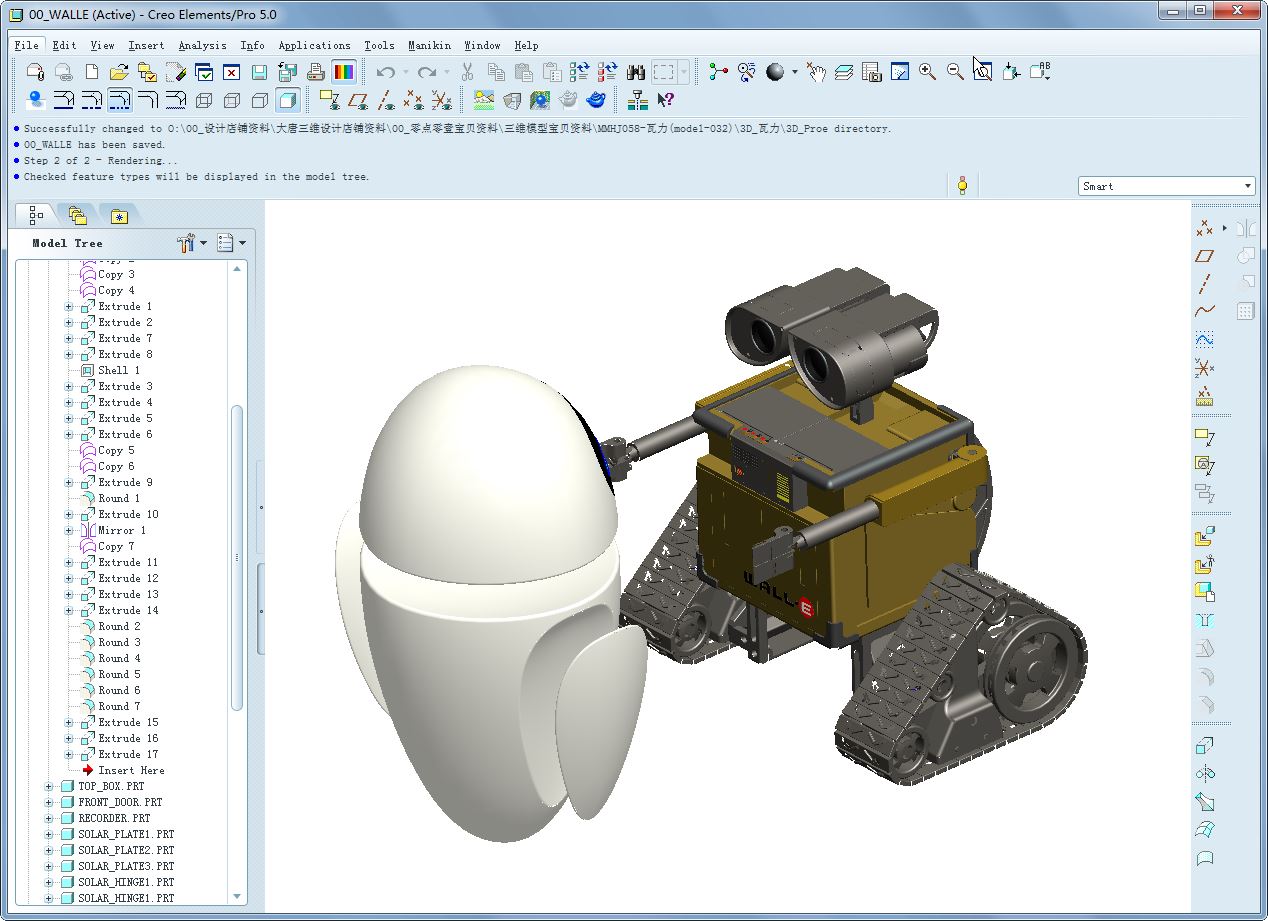1268x921 pixels.
Task: Toggle datum axes display on/off
Action: click(385, 100)
